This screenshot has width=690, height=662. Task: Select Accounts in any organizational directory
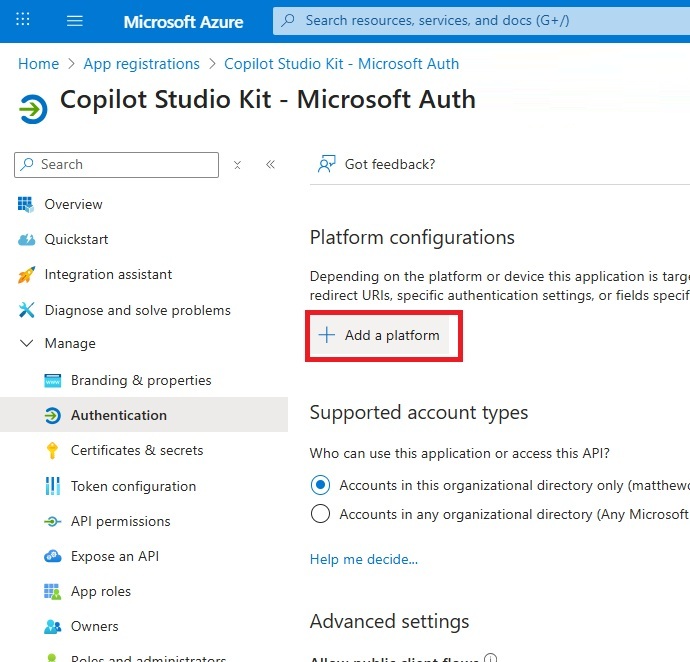pyautogui.click(x=320, y=514)
